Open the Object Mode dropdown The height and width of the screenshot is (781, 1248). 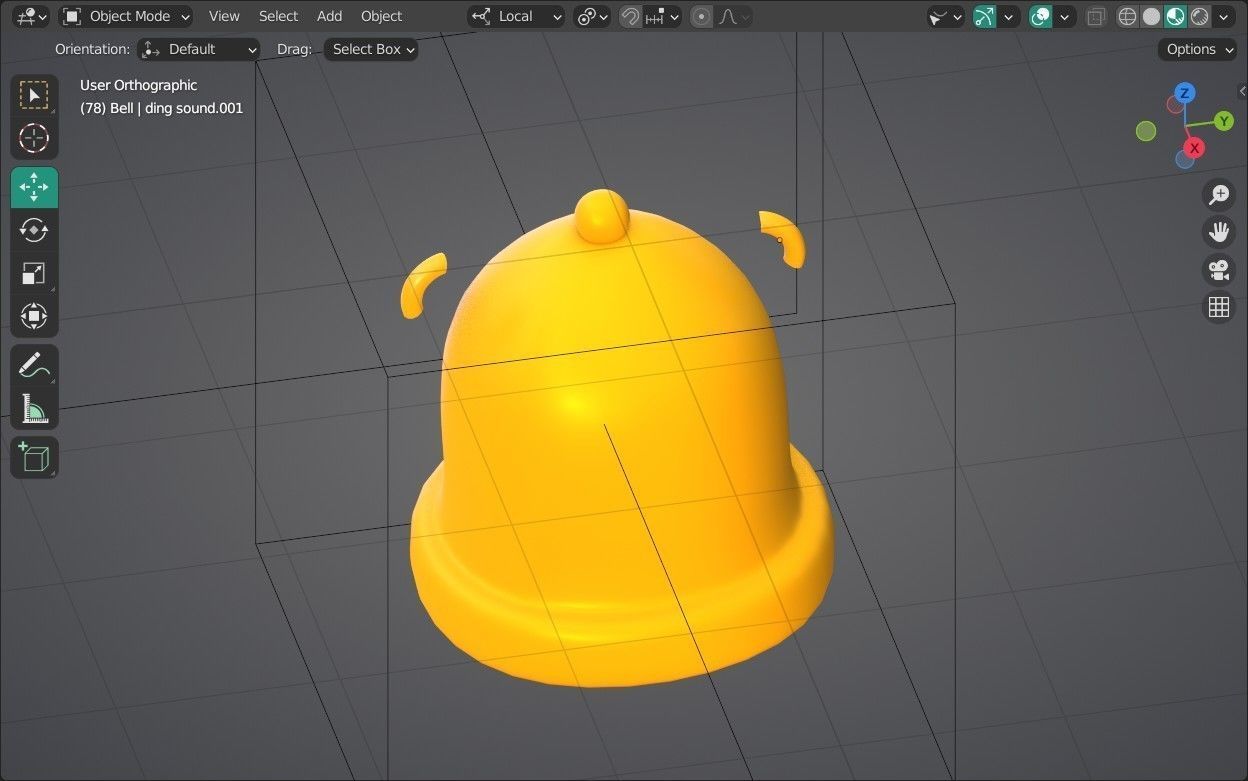tap(126, 16)
